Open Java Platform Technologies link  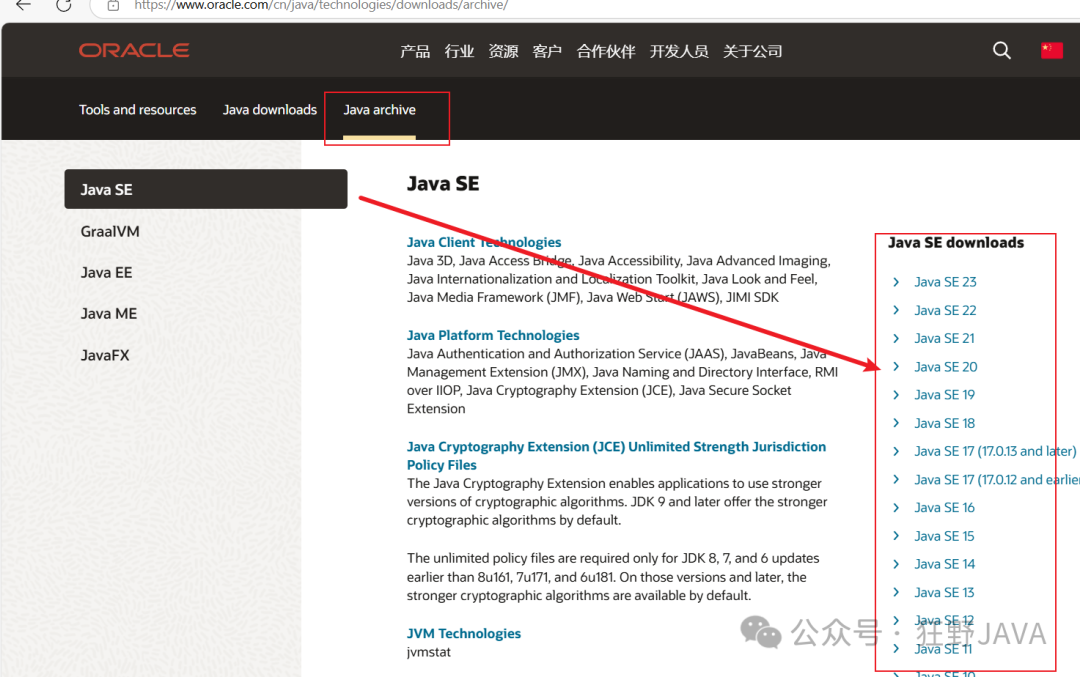pos(492,335)
